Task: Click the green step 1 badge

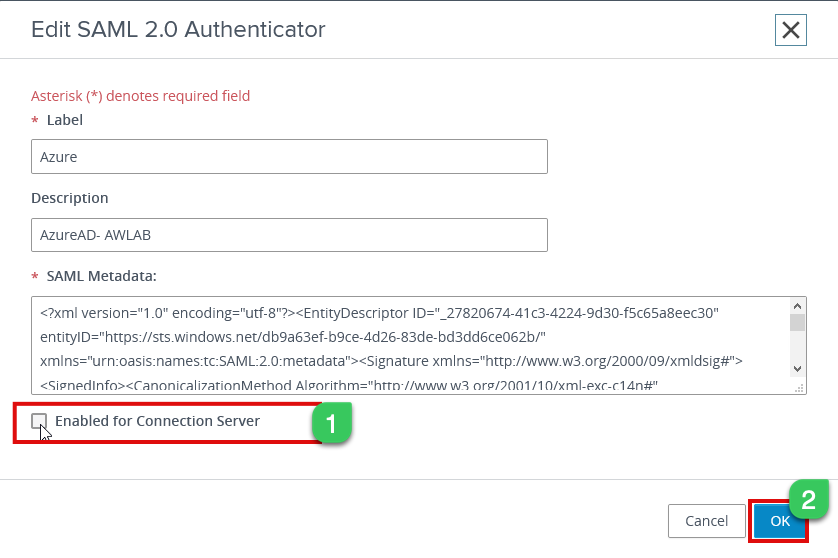Action: point(331,423)
